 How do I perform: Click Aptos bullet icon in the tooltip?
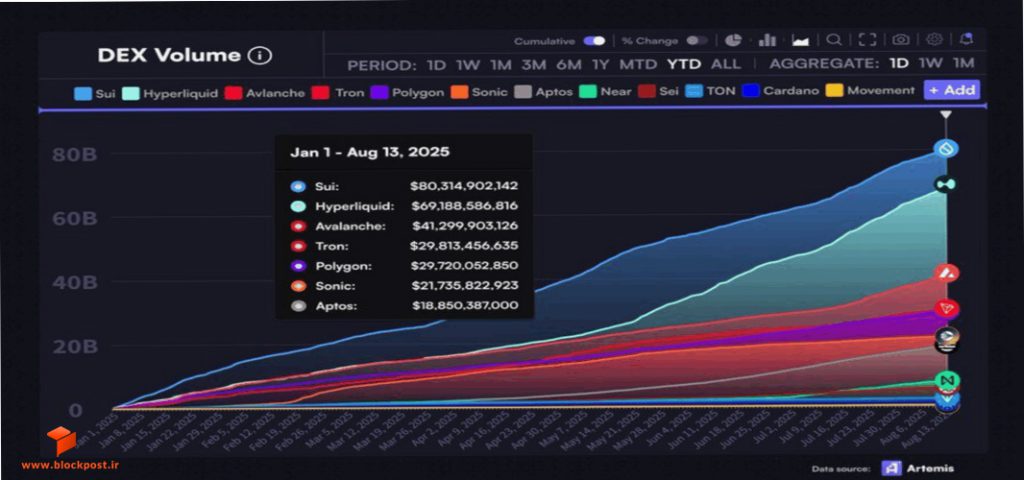click(x=298, y=306)
